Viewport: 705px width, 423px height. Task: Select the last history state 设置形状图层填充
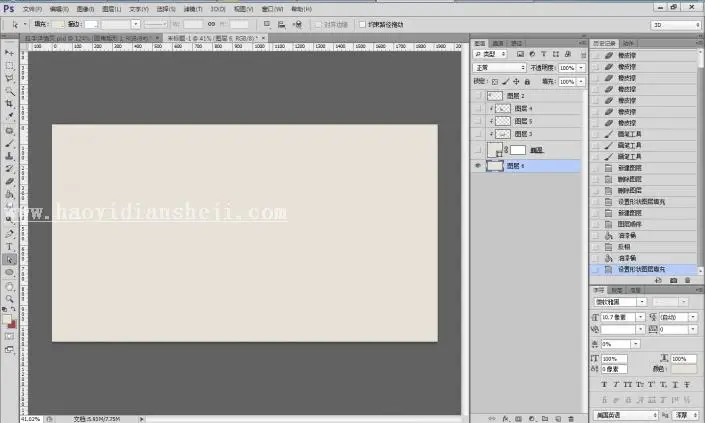pos(644,269)
